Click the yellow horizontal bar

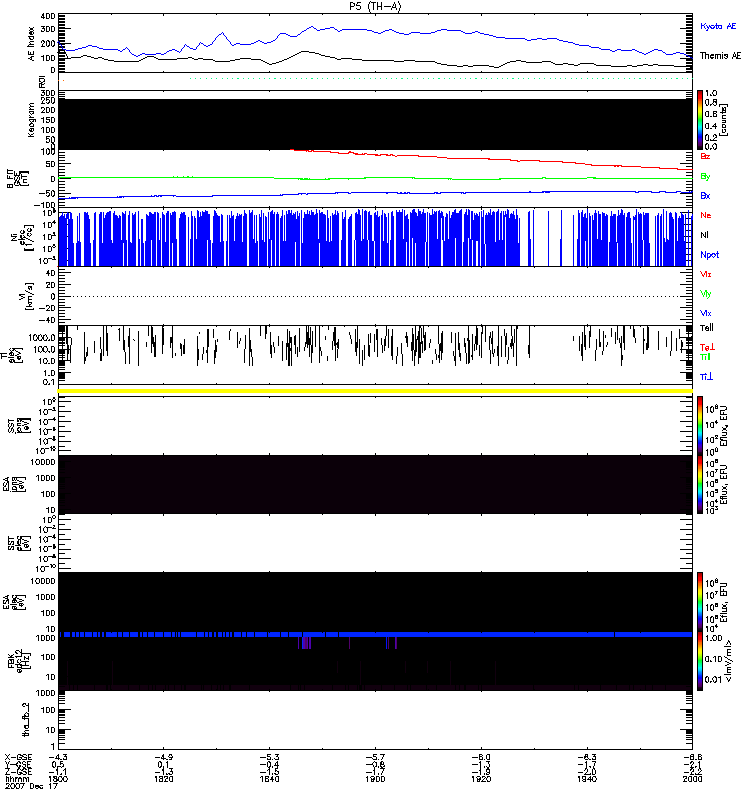pyautogui.click(x=375, y=391)
